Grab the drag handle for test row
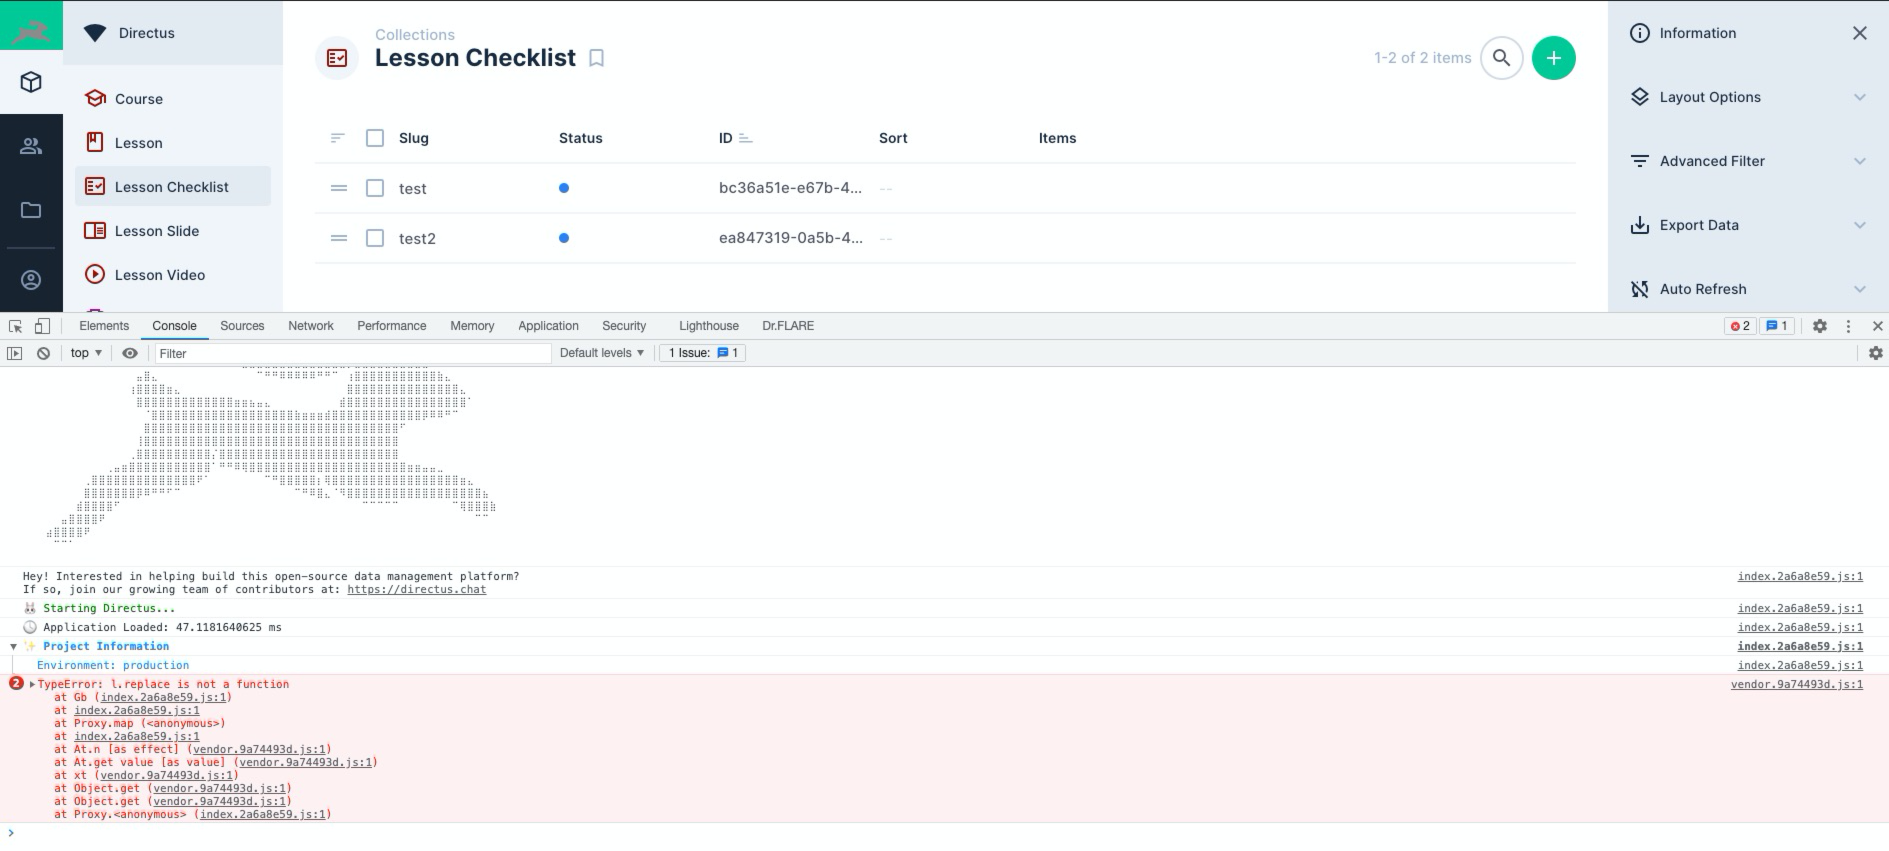The height and width of the screenshot is (851, 1889). click(339, 188)
